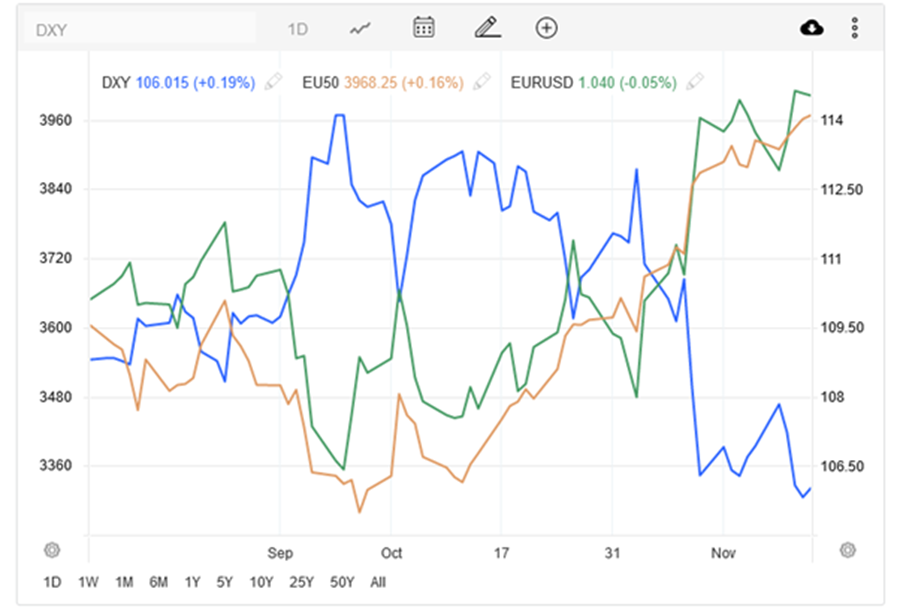Show All available history range
900x616 pixels.
pyautogui.click(x=377, y=582)
